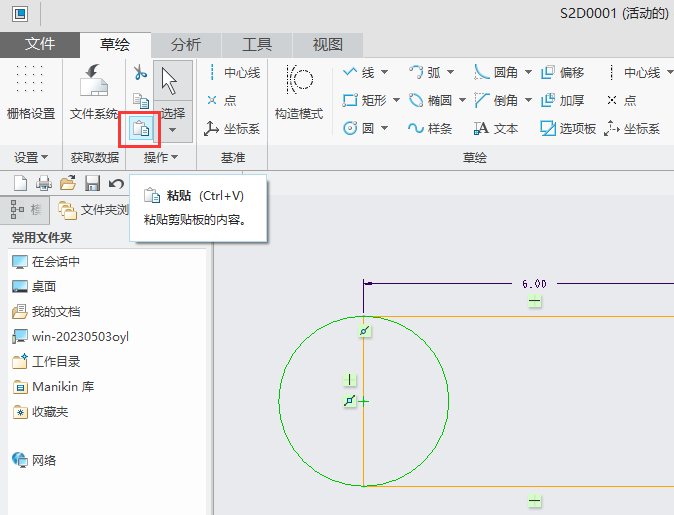Expand the Rectangle (矩形) dropdown arrow
This screenshot has height=515, width=674.
(x=396, y=100)
